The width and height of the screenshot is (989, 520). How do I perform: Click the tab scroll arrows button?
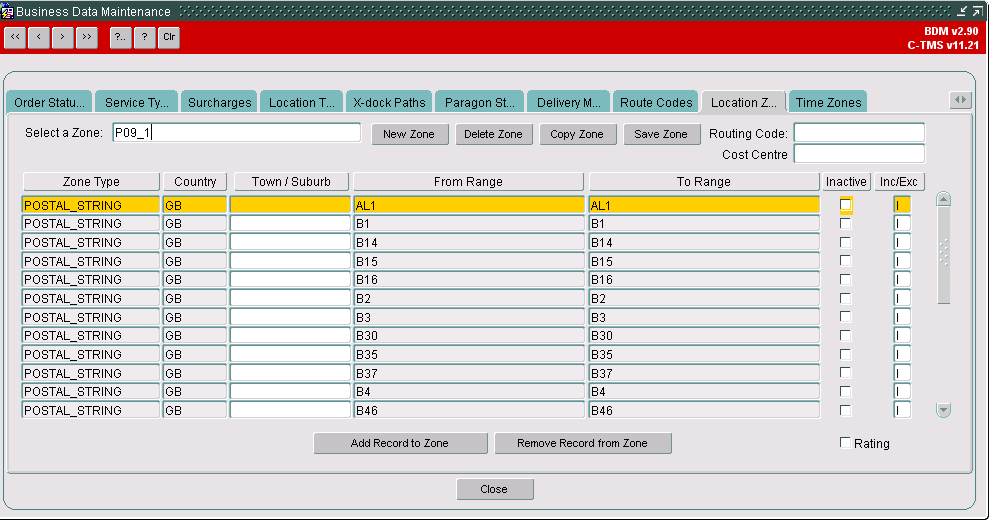960,100
